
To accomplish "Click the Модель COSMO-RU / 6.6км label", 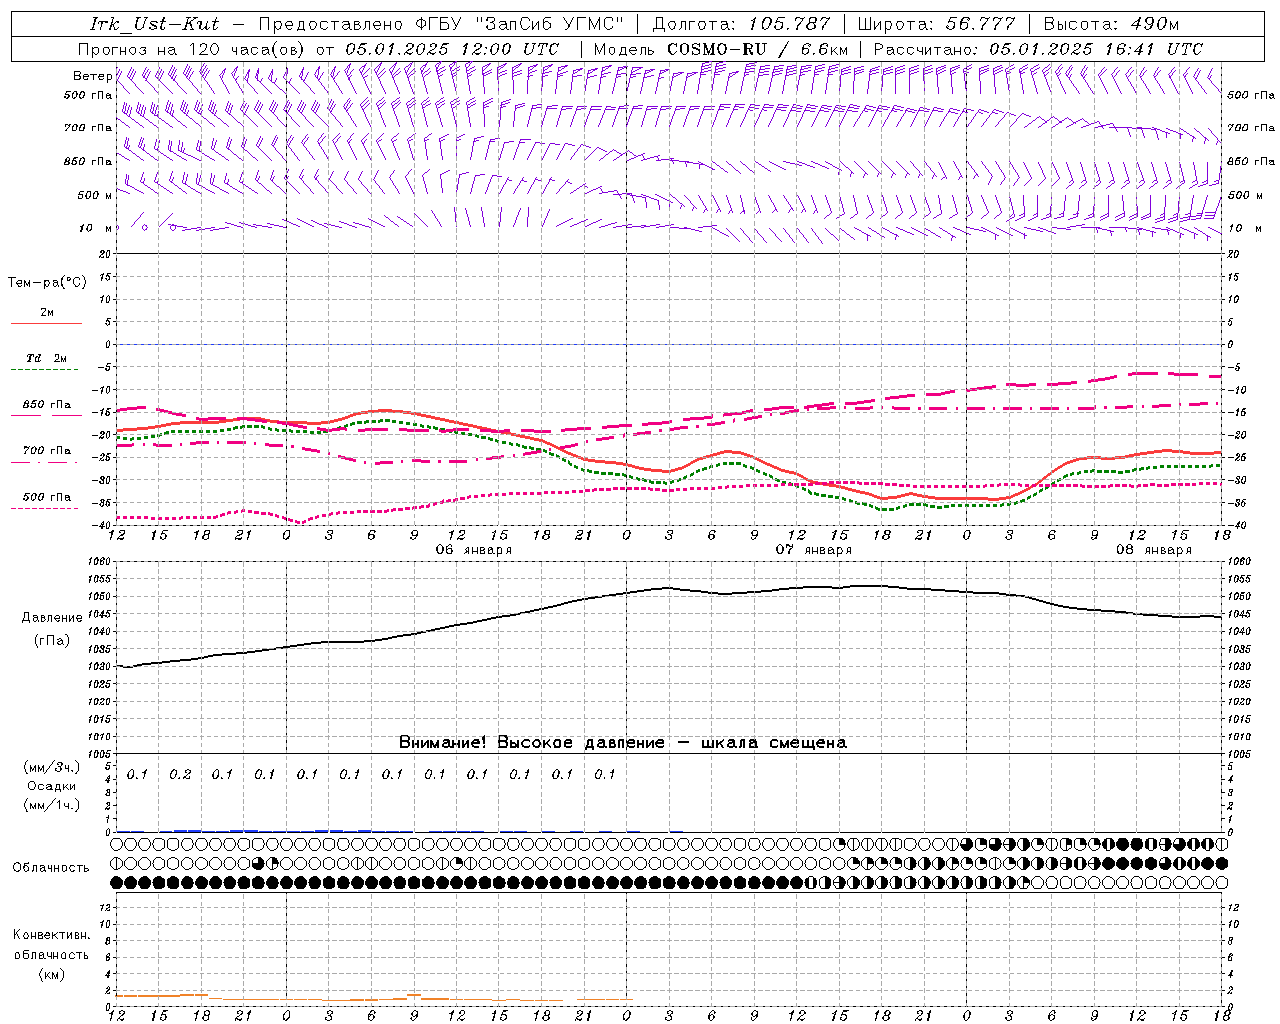I will [720, 49].
